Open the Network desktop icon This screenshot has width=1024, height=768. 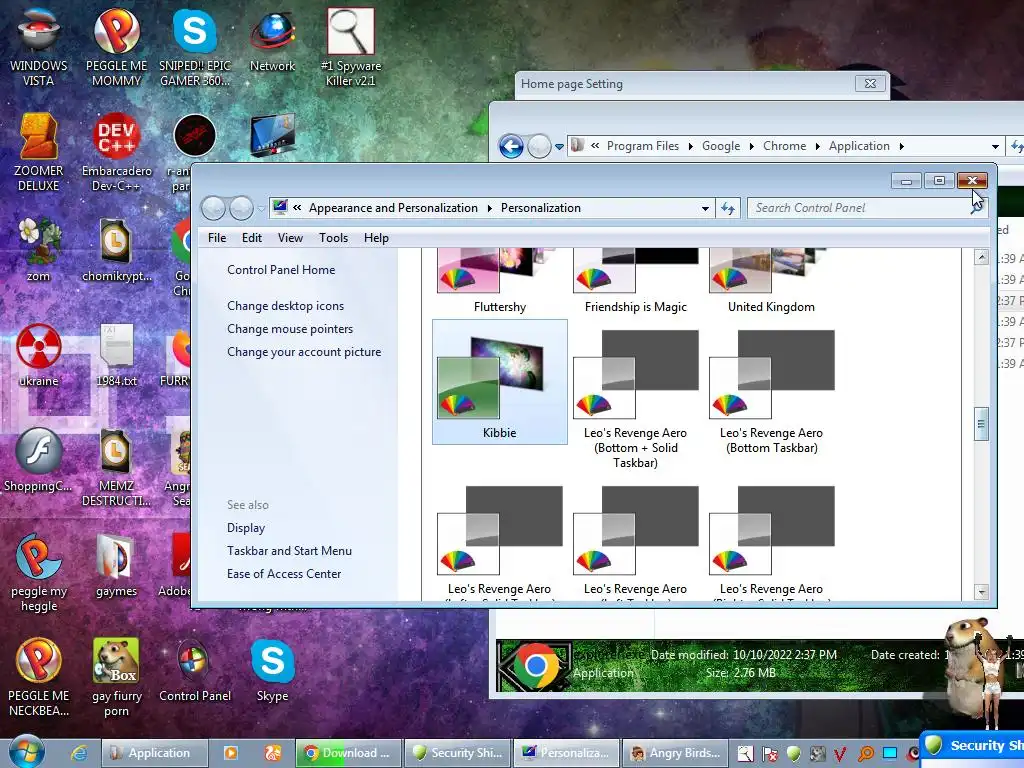click(x=272, y=40)
